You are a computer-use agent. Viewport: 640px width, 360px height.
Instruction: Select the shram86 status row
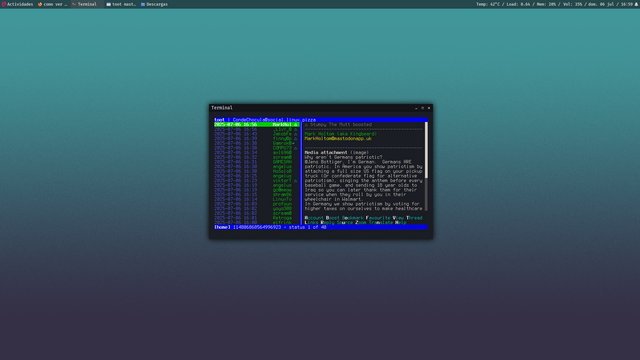(257, 195)
